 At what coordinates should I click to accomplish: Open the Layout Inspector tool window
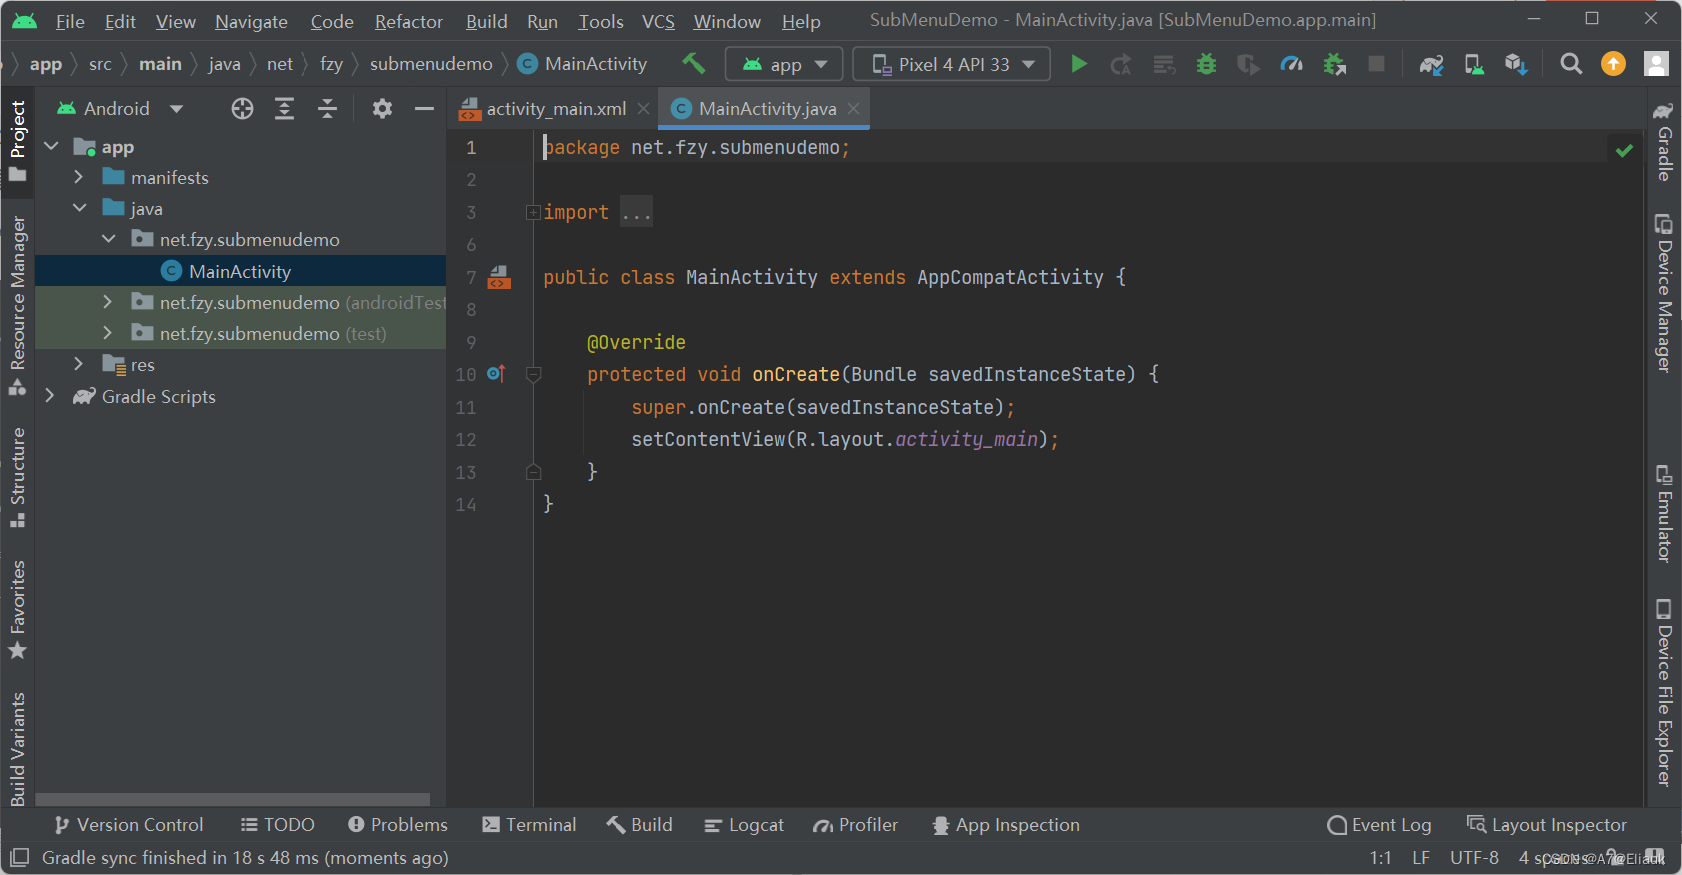(x=1547, y=825)
